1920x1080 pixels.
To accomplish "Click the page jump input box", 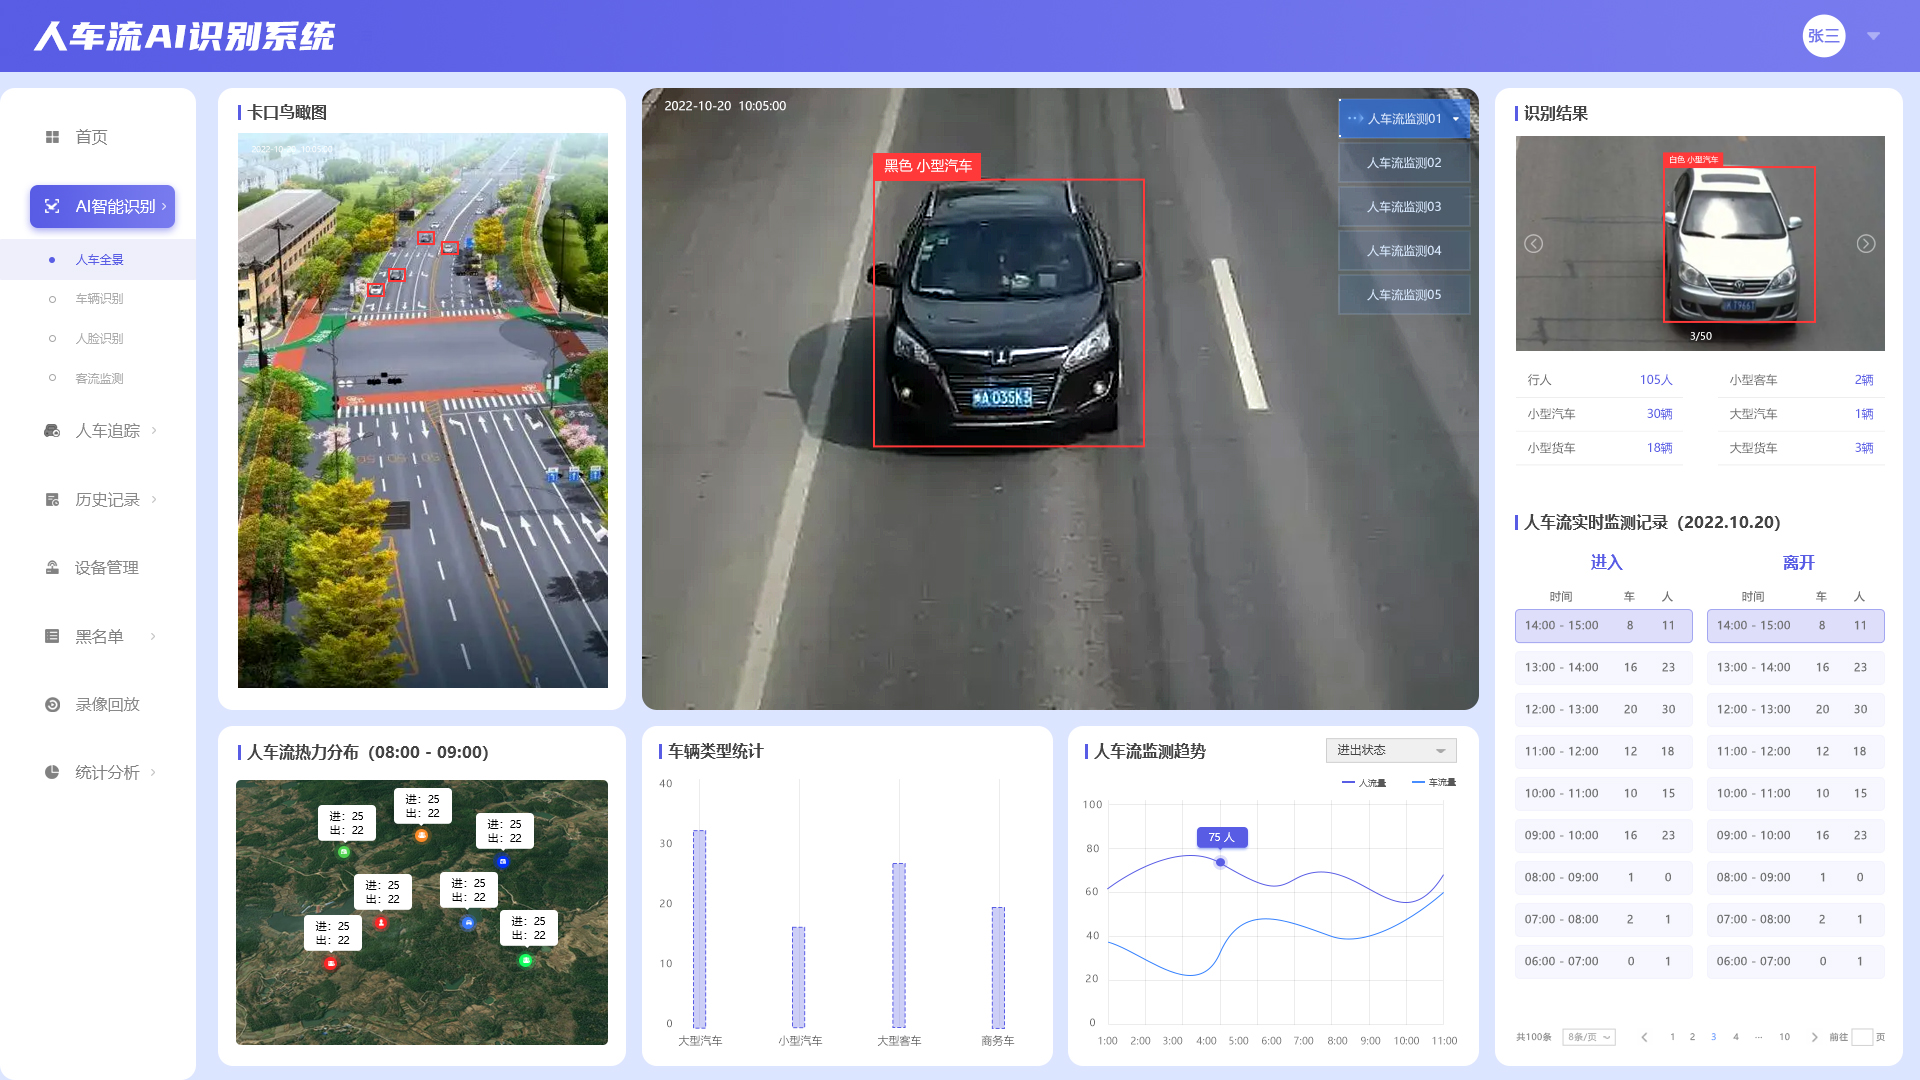I will tap(1862, 1037).
